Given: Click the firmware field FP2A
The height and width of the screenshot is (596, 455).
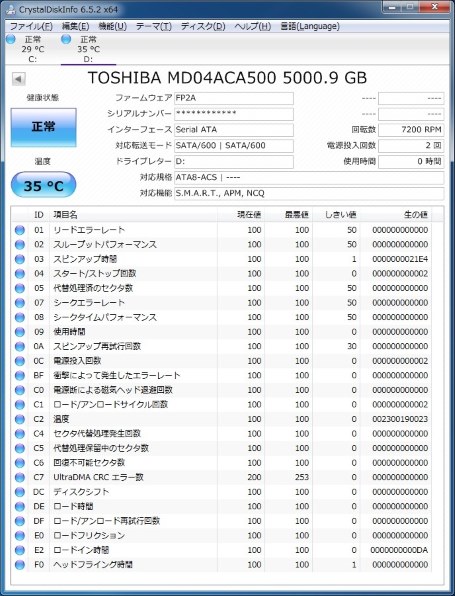Looking at the screenshot, I should click(234, 98).
